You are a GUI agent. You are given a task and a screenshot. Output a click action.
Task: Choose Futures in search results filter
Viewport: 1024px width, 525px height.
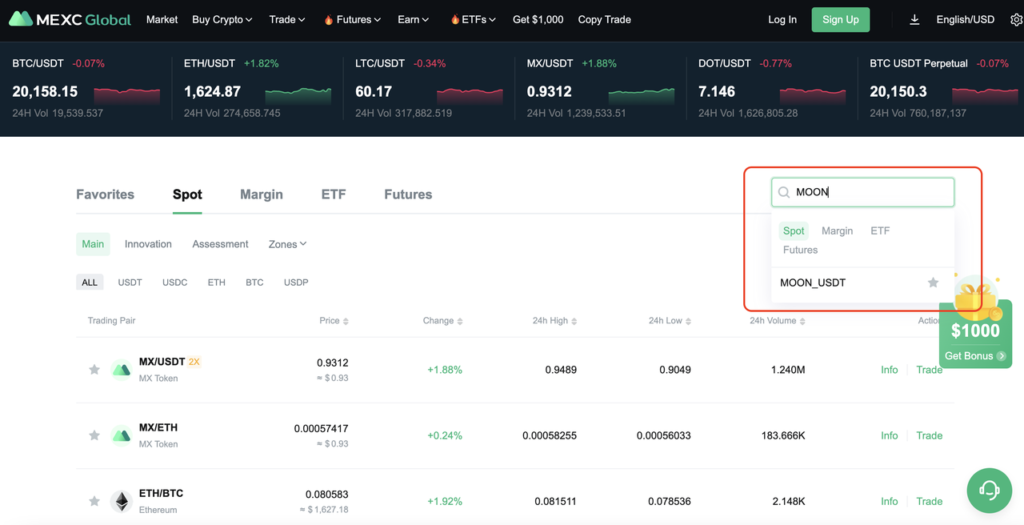click(x=800, y=250)
